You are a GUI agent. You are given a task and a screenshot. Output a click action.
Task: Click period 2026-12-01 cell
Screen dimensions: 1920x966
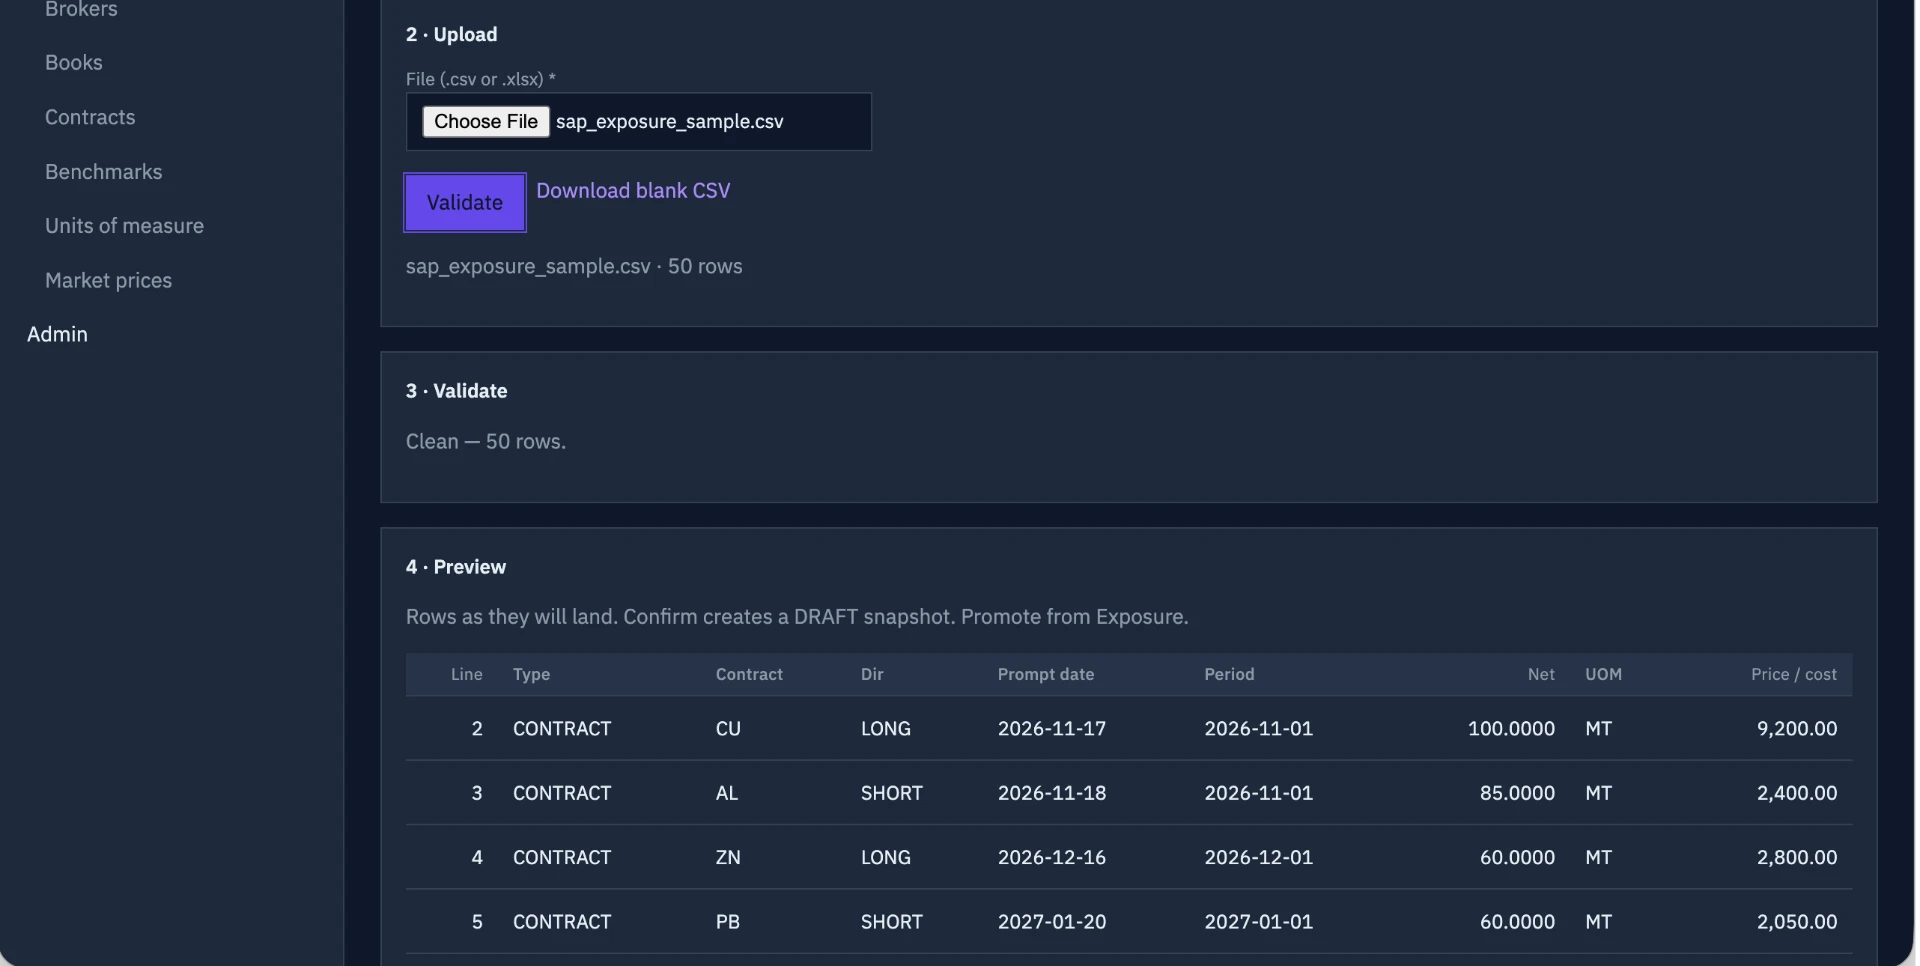click(1258, 857)
